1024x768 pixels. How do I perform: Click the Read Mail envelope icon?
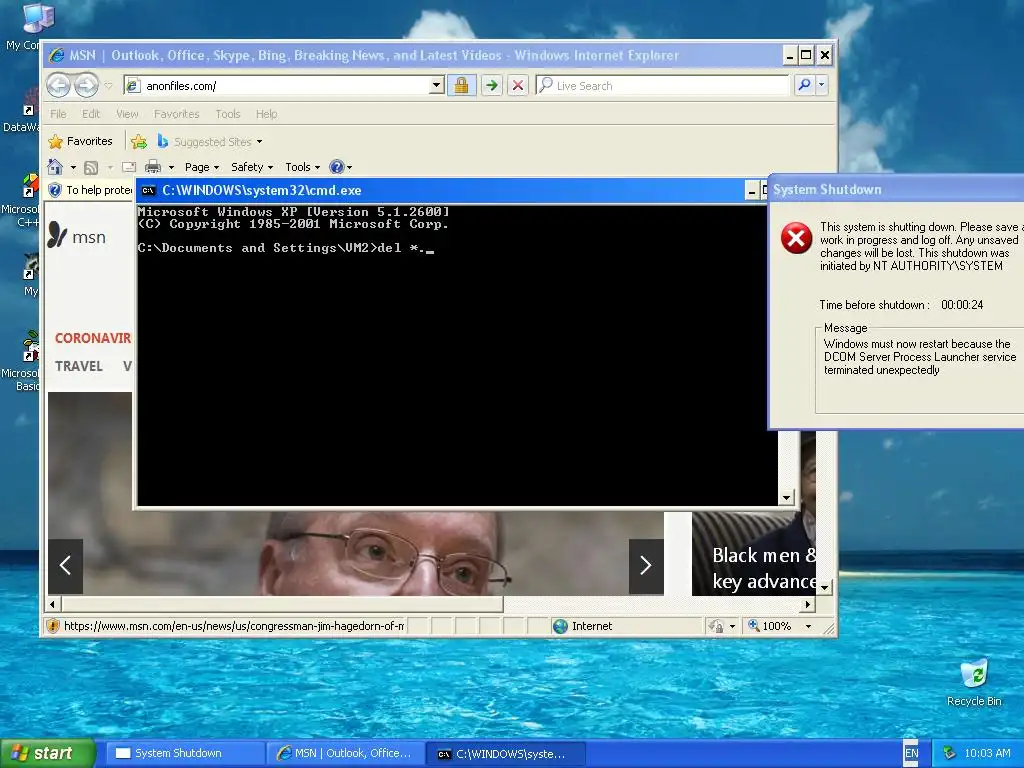click(x=129, y=167)
